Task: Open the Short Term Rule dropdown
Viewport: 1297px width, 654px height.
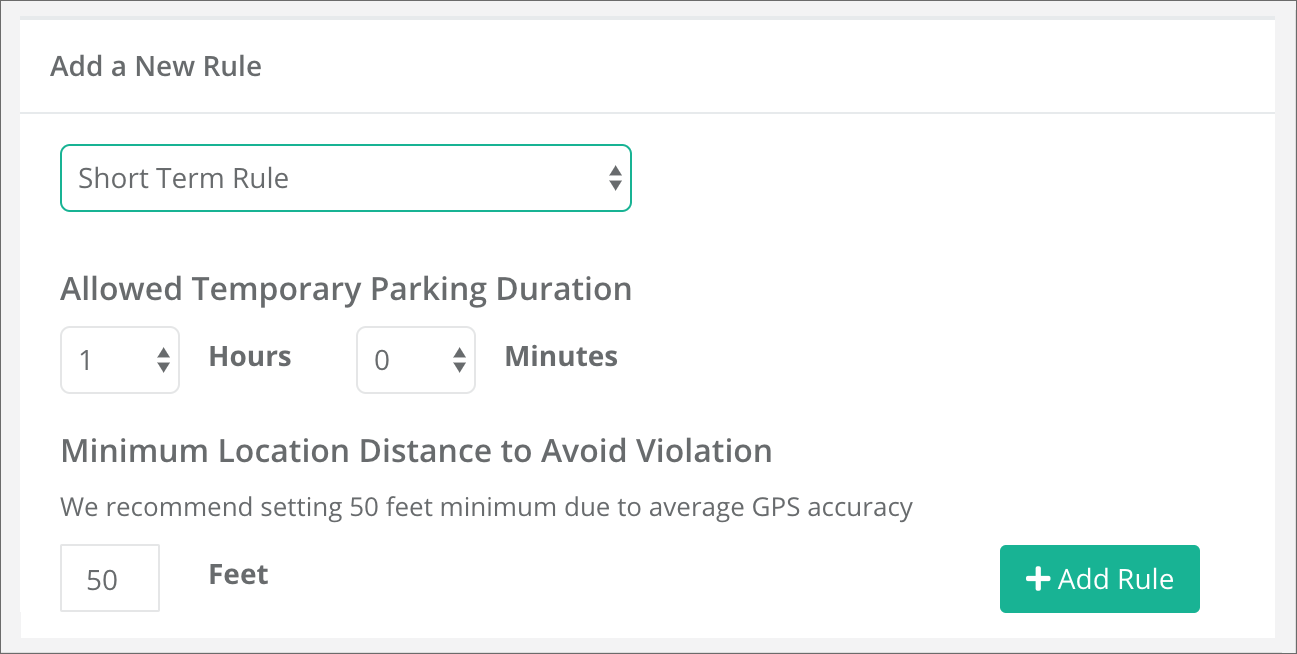Action: 345,178
